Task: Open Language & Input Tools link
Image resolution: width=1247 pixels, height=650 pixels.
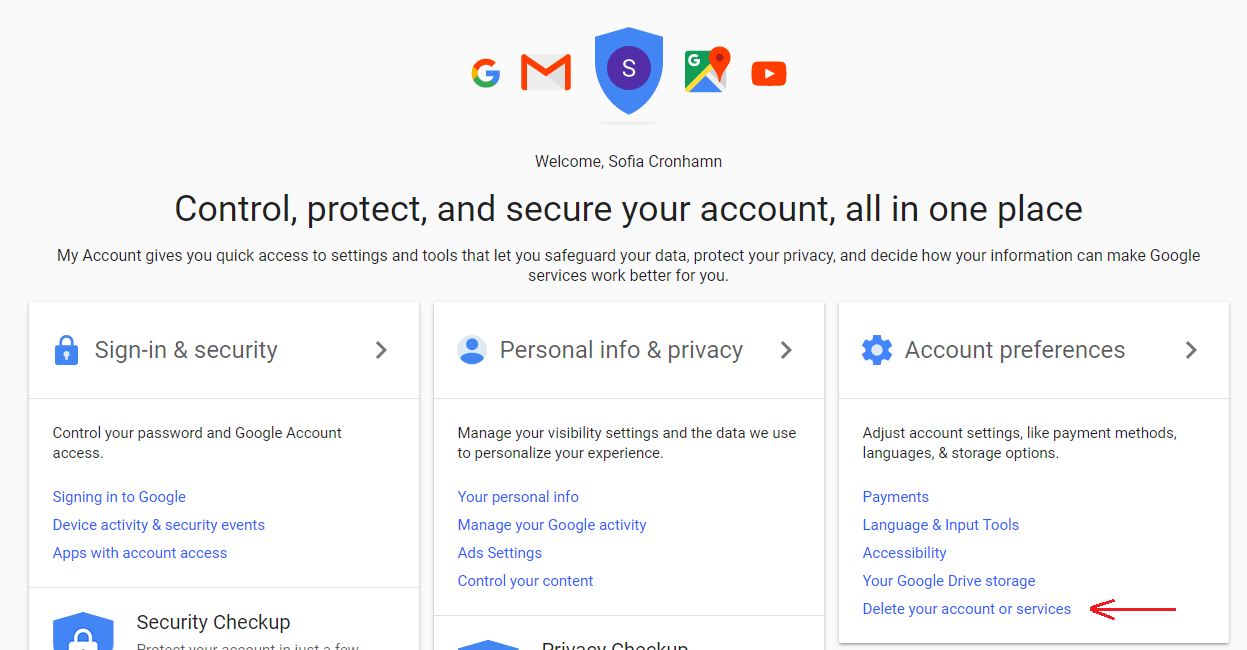Action: click(941, 525)
